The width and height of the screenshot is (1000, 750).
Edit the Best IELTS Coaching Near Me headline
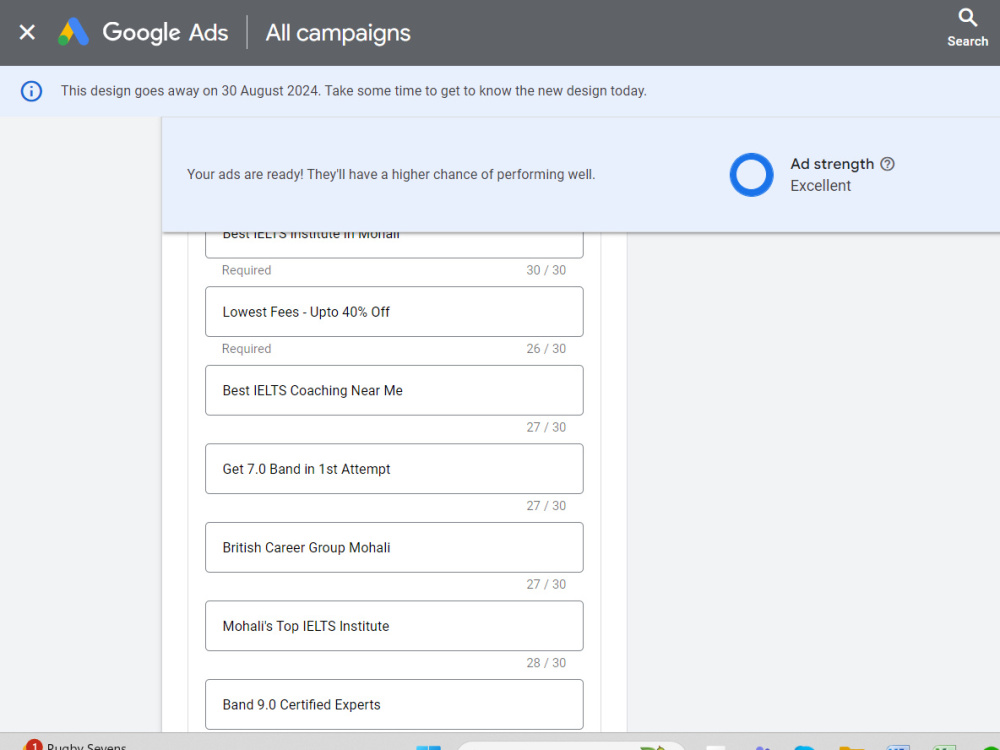[x=394, y=390]
